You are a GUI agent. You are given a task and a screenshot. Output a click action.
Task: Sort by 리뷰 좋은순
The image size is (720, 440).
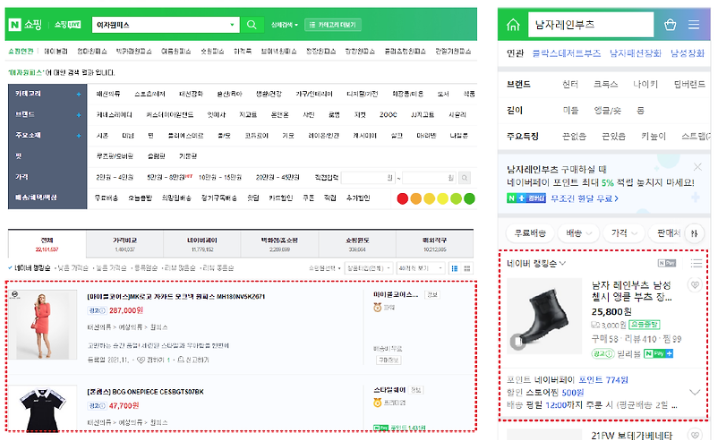coord(217,268)
